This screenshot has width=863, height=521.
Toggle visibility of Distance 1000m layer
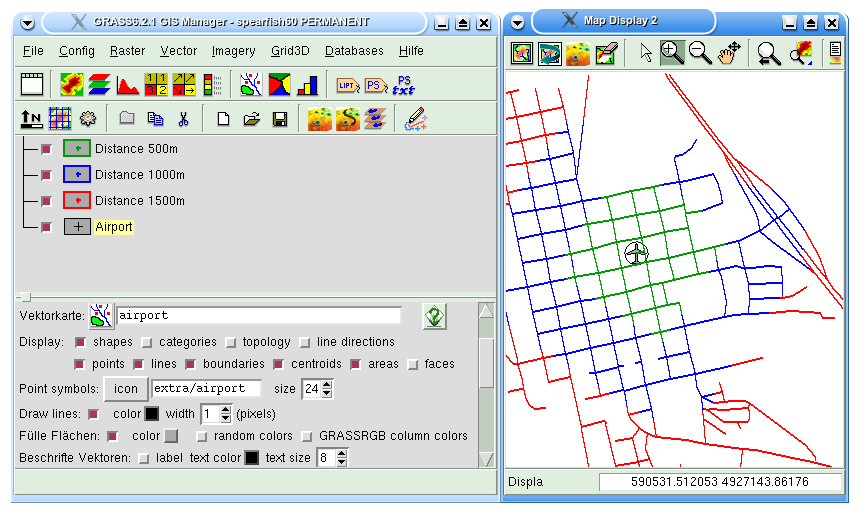tap(46, 175)
